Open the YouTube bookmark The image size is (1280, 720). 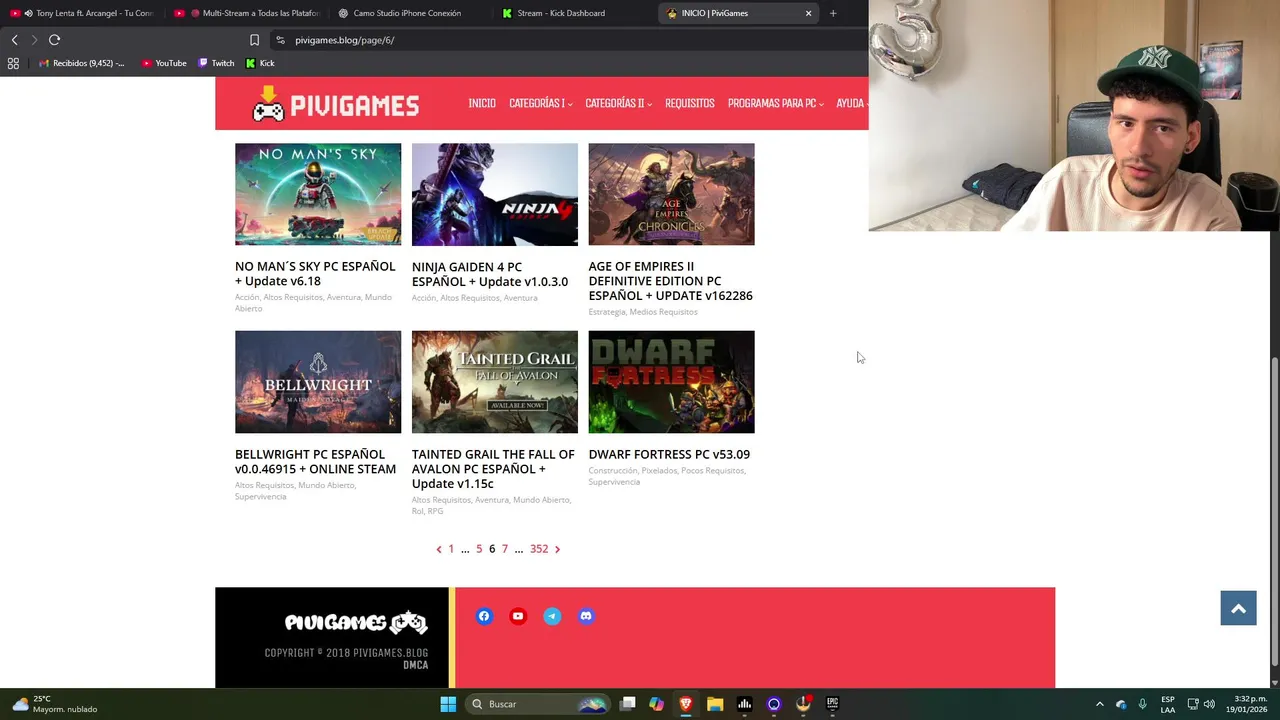(164, 63)
